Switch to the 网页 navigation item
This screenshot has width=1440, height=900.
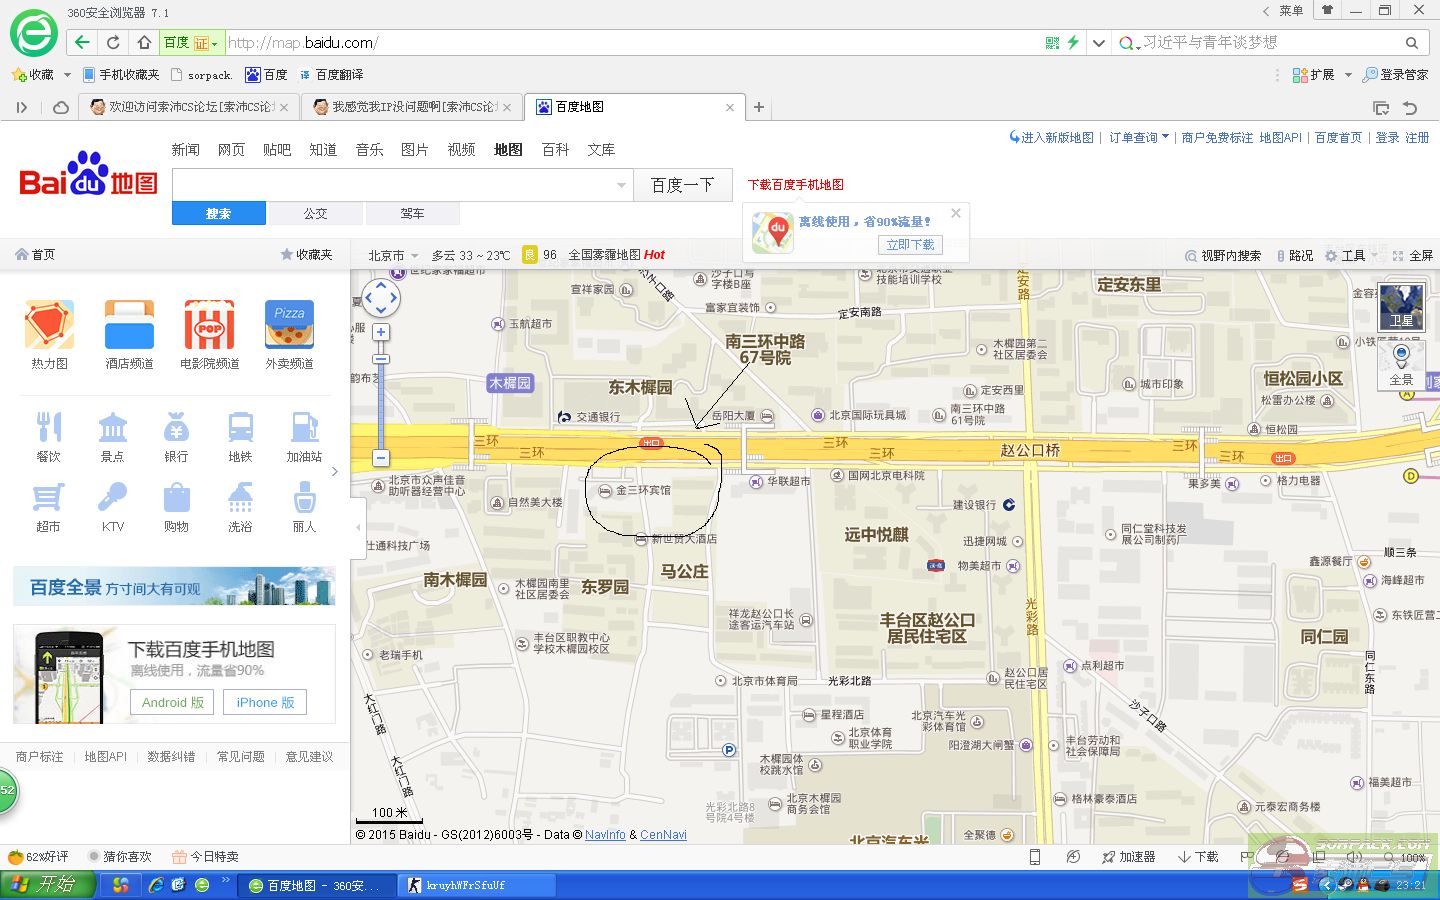pyautogui.click(x=231, y=150)
